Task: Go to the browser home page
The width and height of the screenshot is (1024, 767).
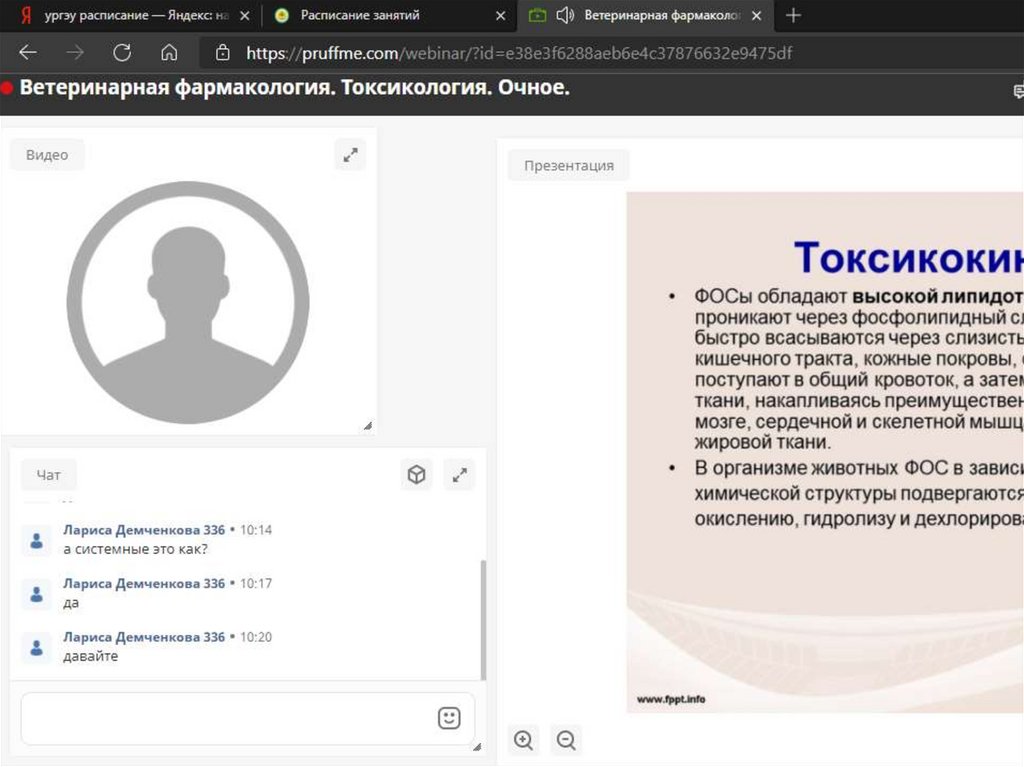Action: click(x=169, y=53)
